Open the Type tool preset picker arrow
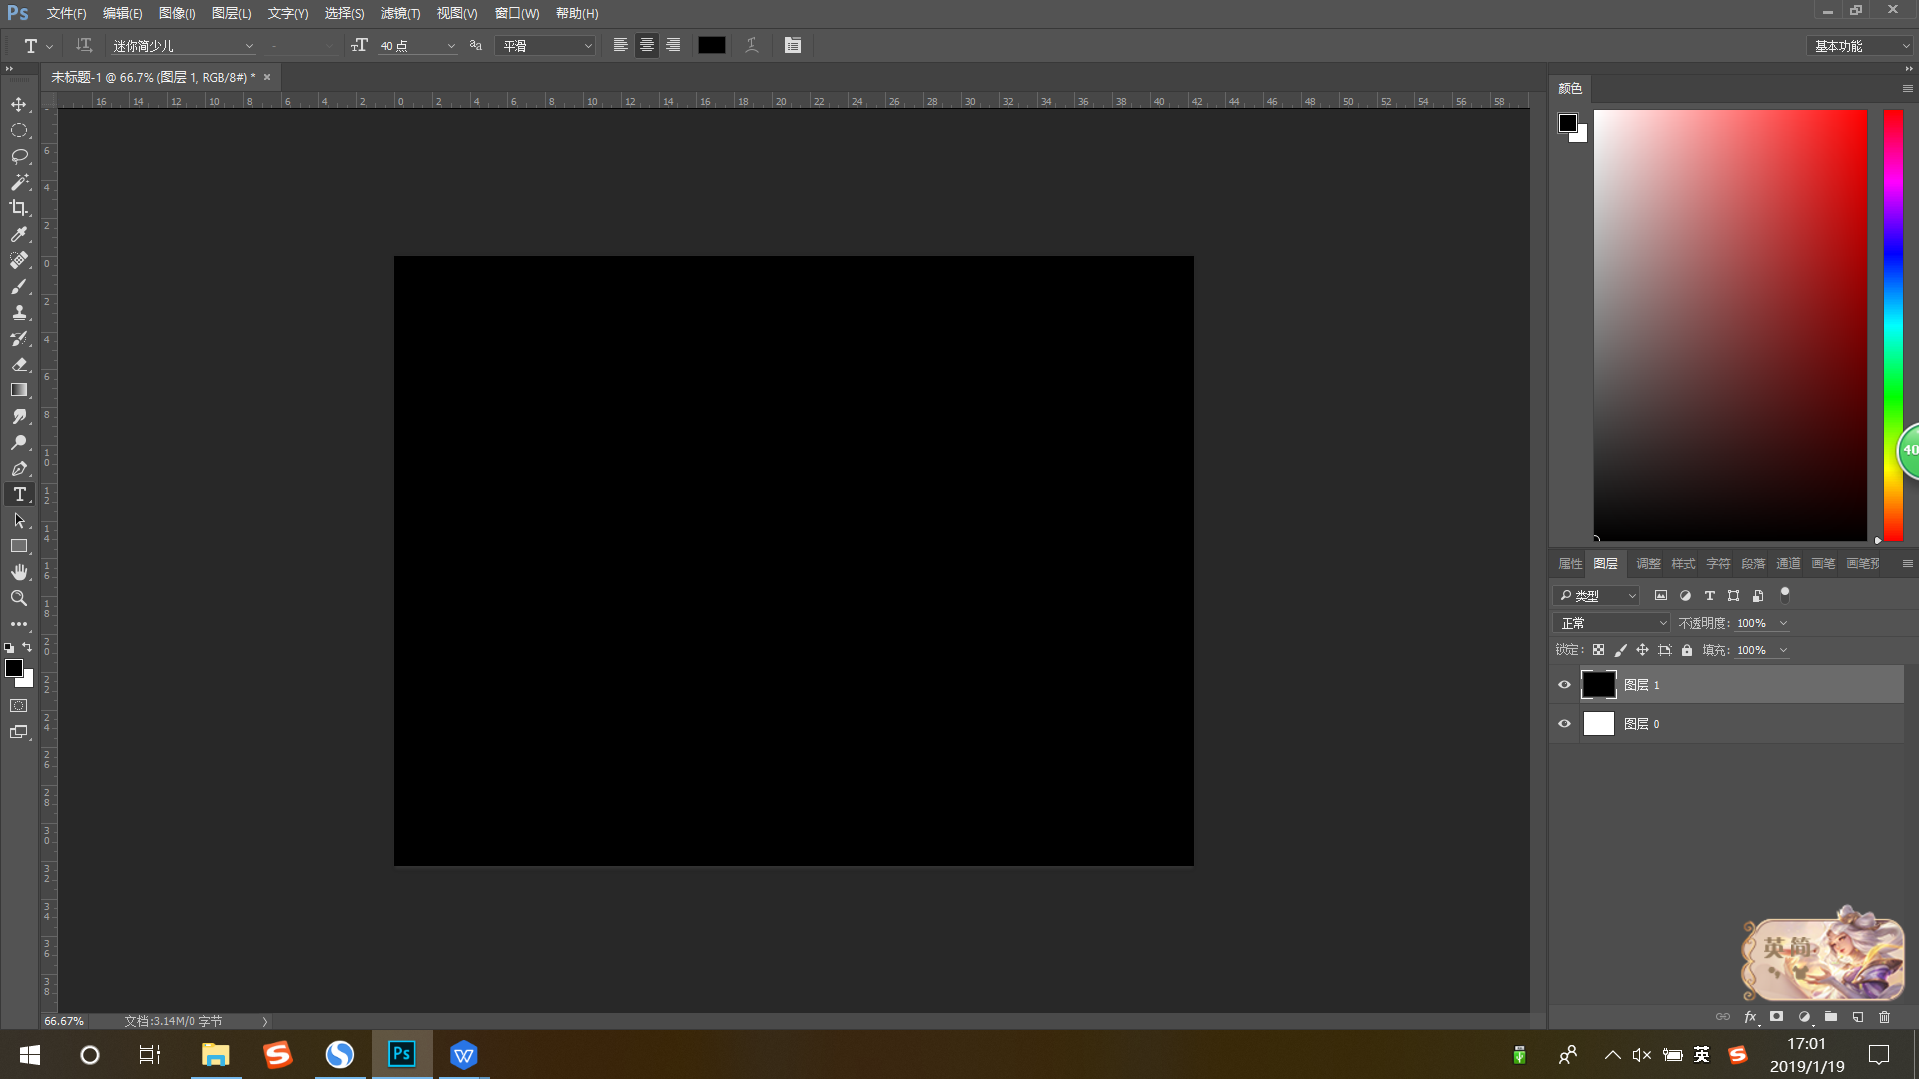 [49, 46]
